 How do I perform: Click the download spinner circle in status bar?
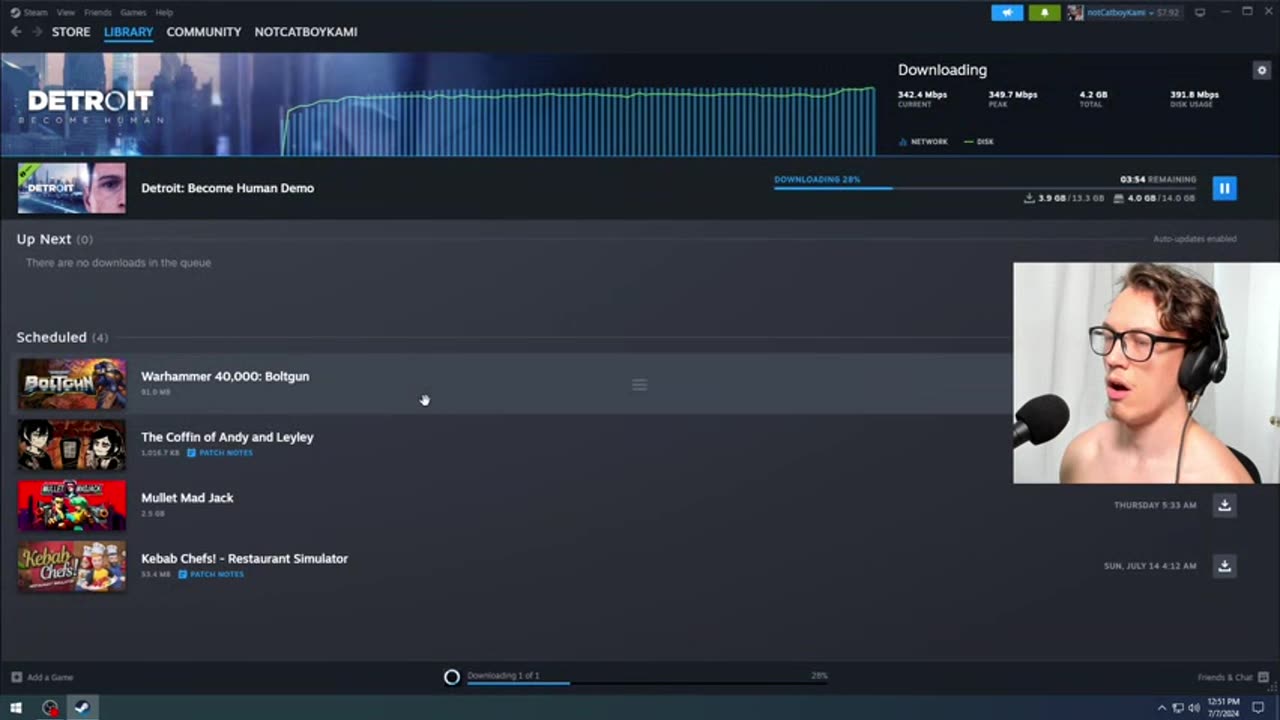tap(452, 677)
